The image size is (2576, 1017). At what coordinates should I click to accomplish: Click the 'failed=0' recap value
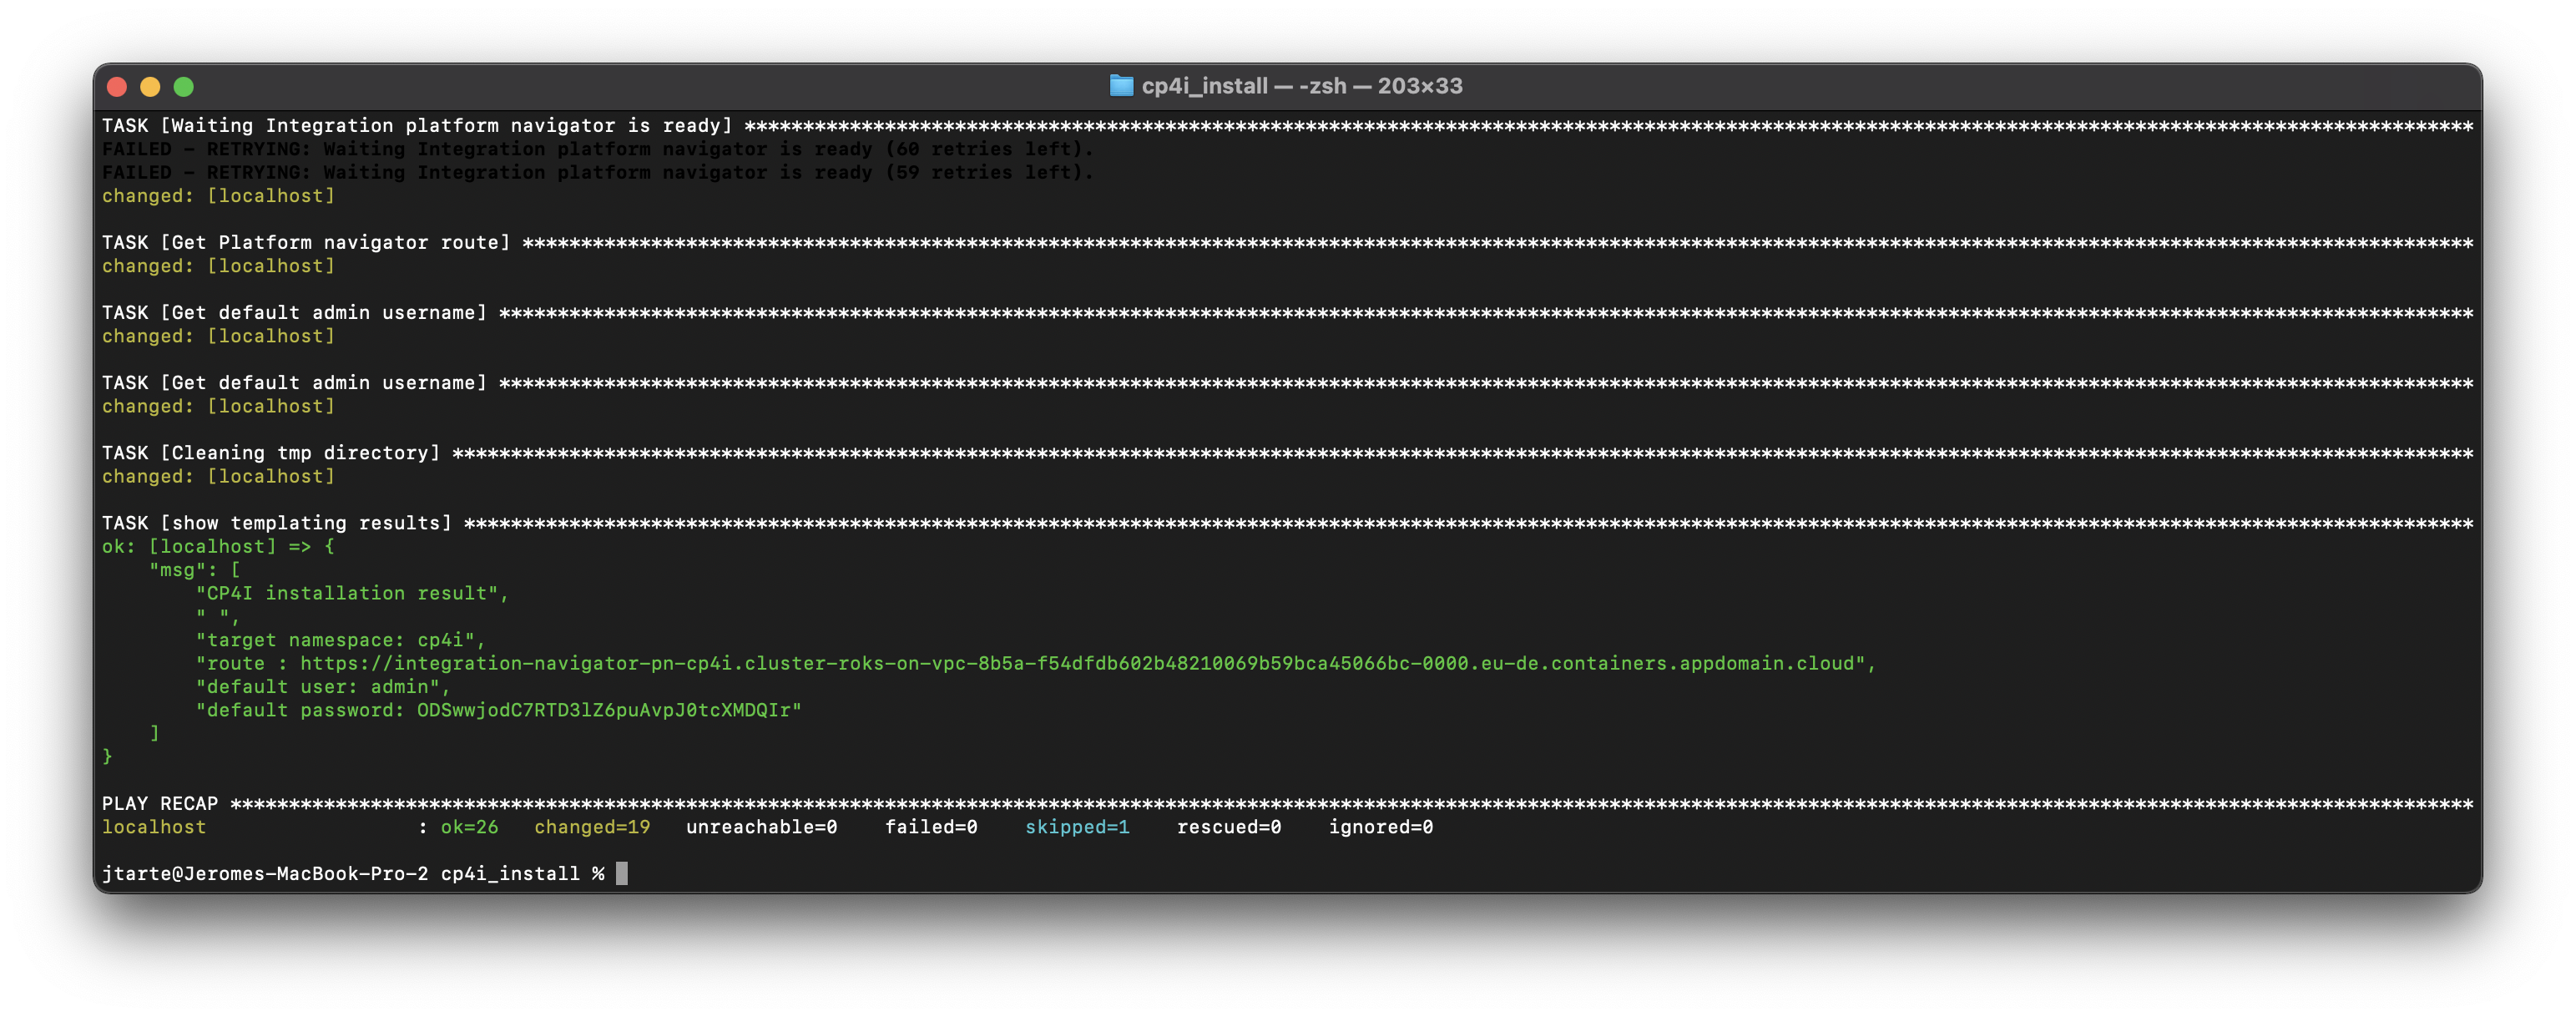930,827
